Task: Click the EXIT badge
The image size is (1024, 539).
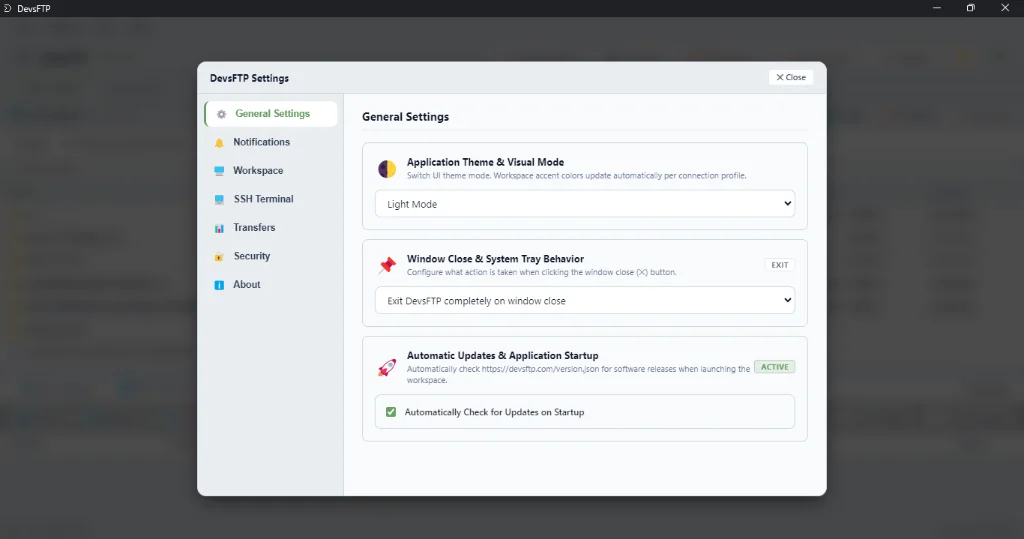Action: 780,265
